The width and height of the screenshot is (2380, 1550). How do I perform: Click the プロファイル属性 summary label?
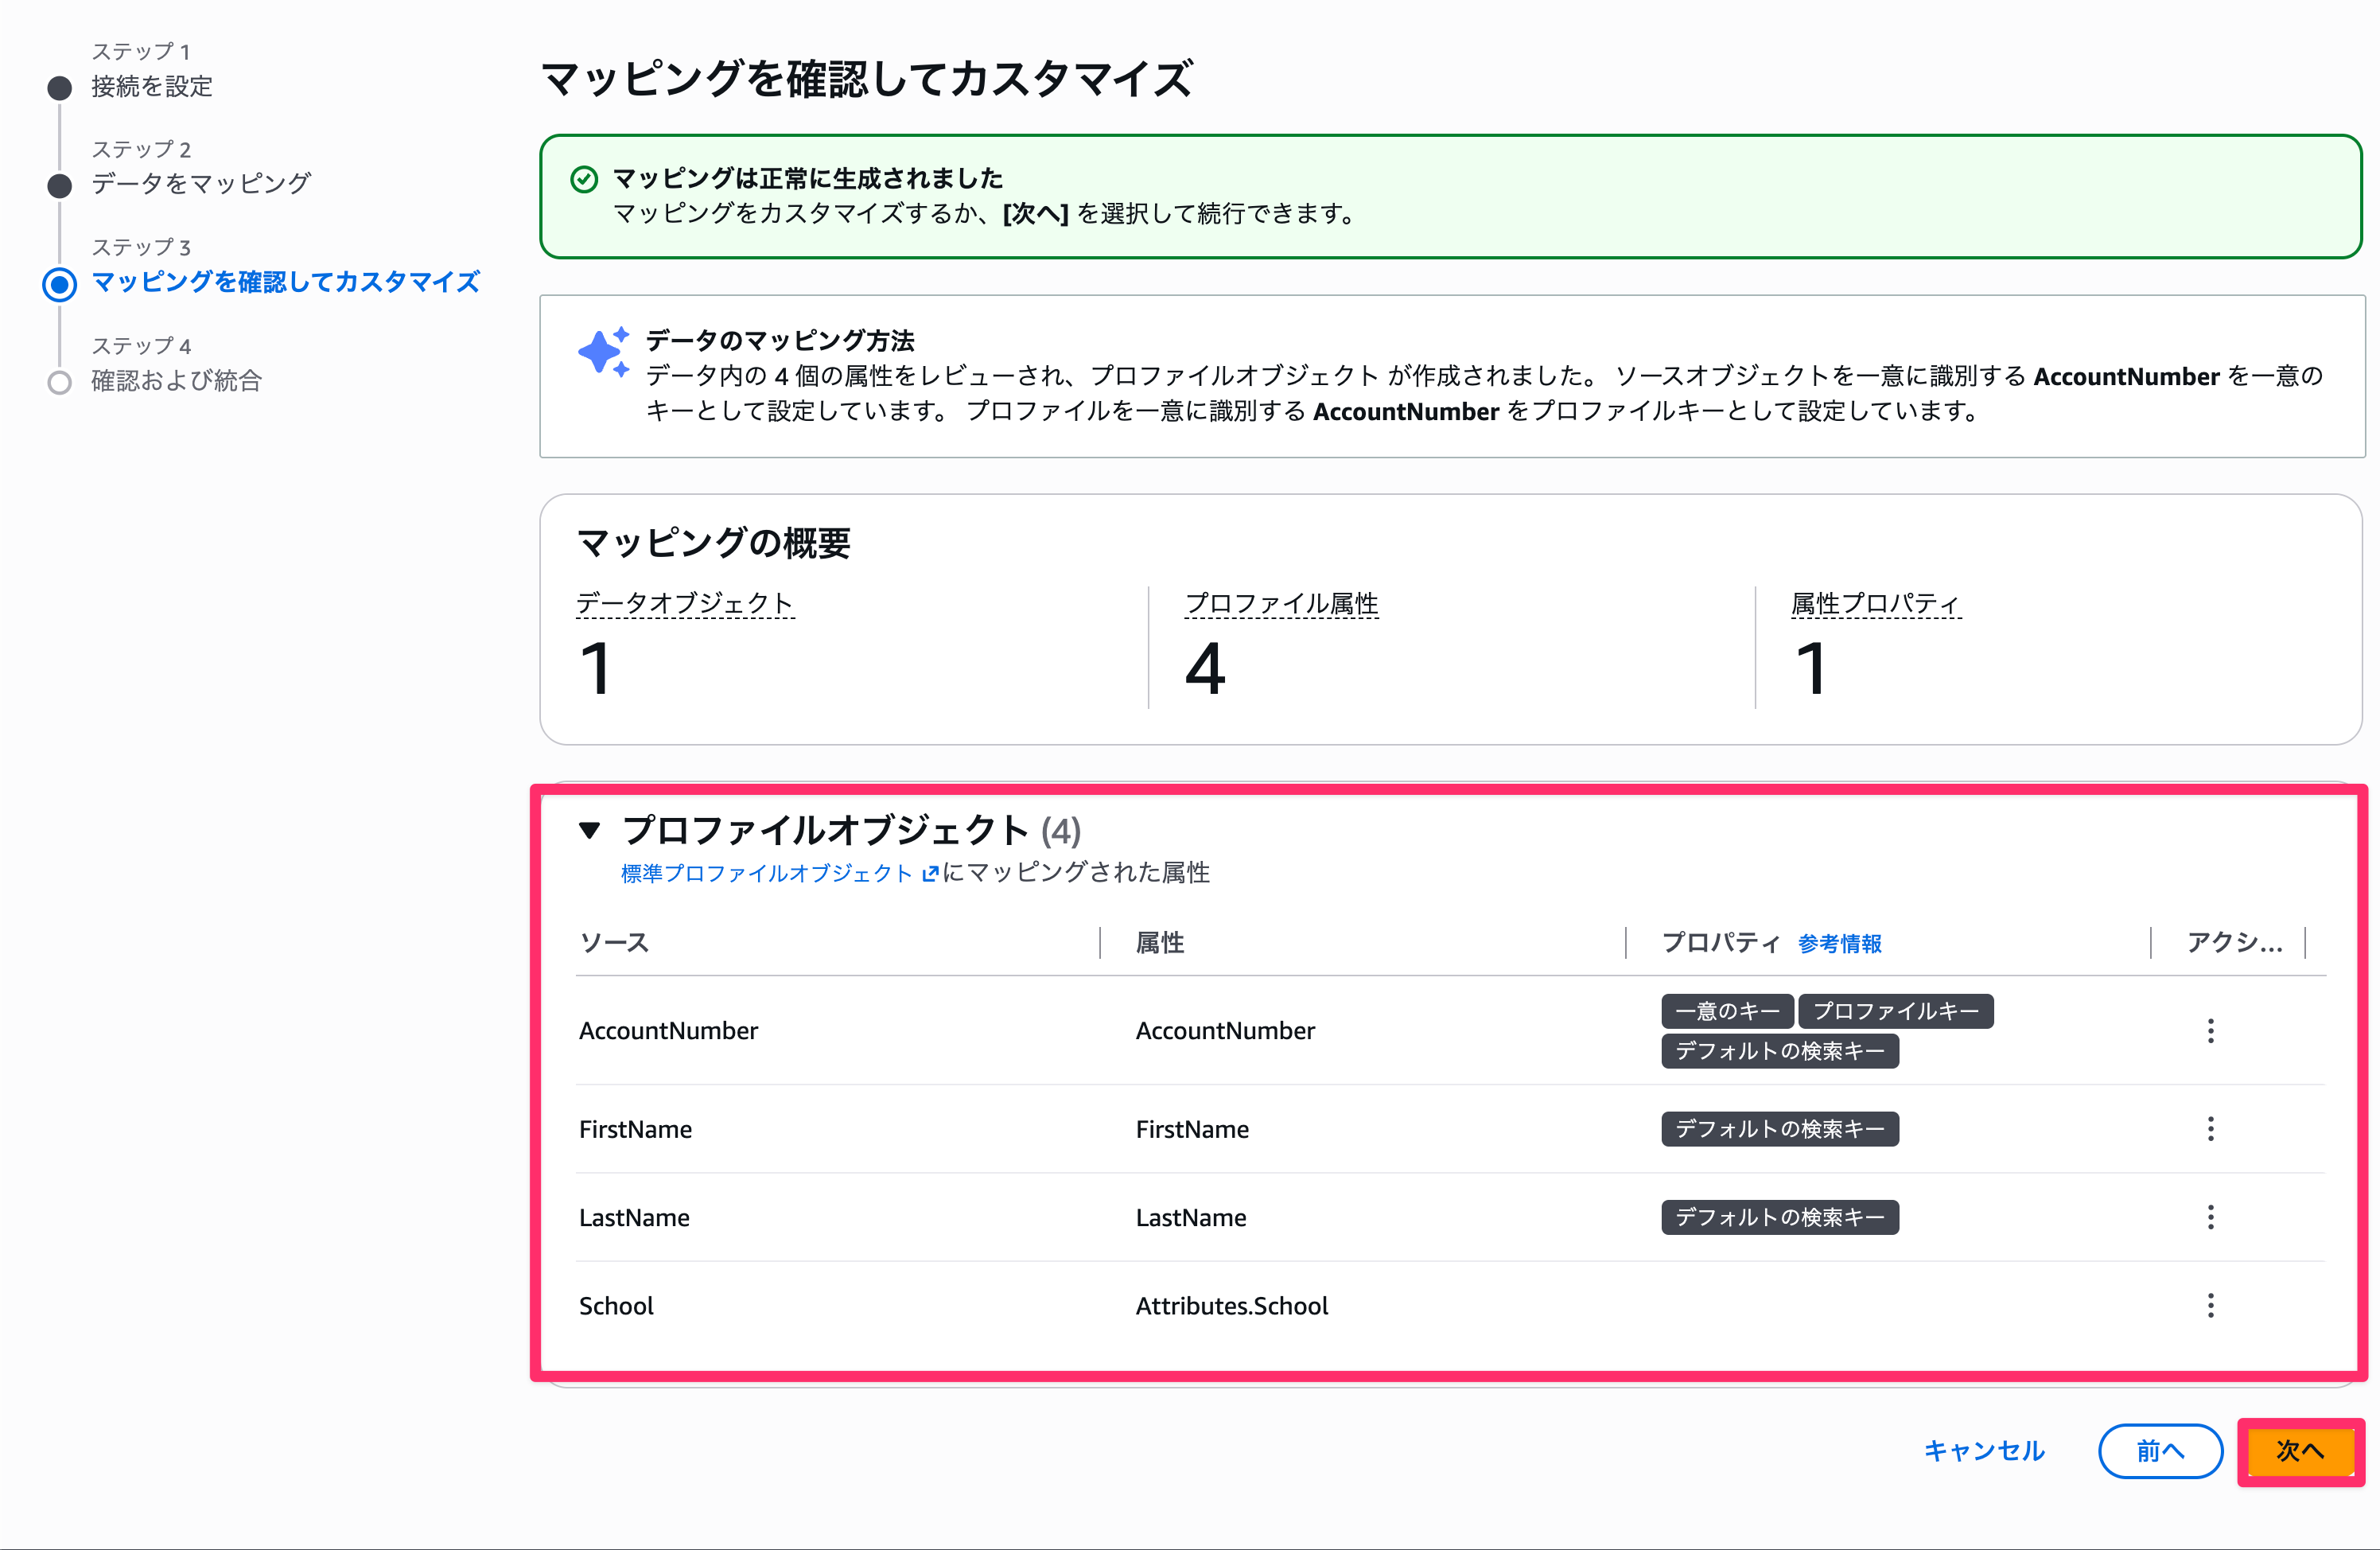click(1281, 603)
